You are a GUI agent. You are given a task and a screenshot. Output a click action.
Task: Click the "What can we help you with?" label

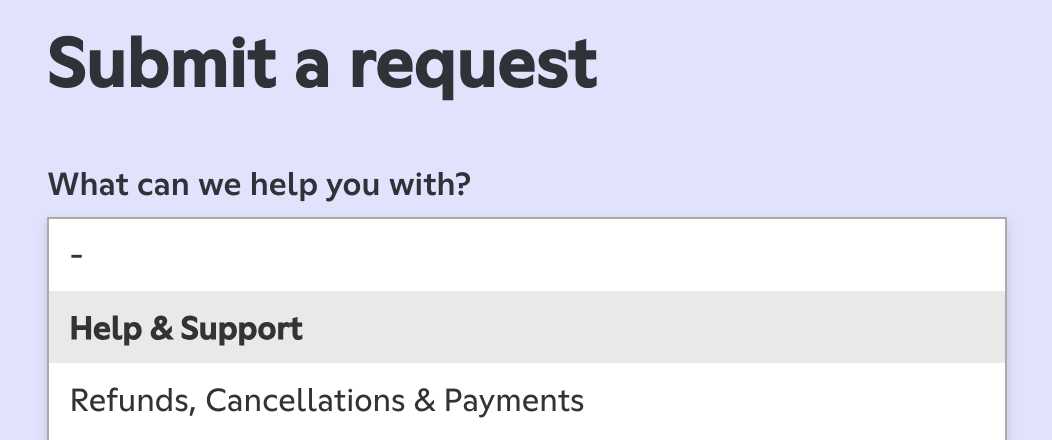click(x=259, y=185)
